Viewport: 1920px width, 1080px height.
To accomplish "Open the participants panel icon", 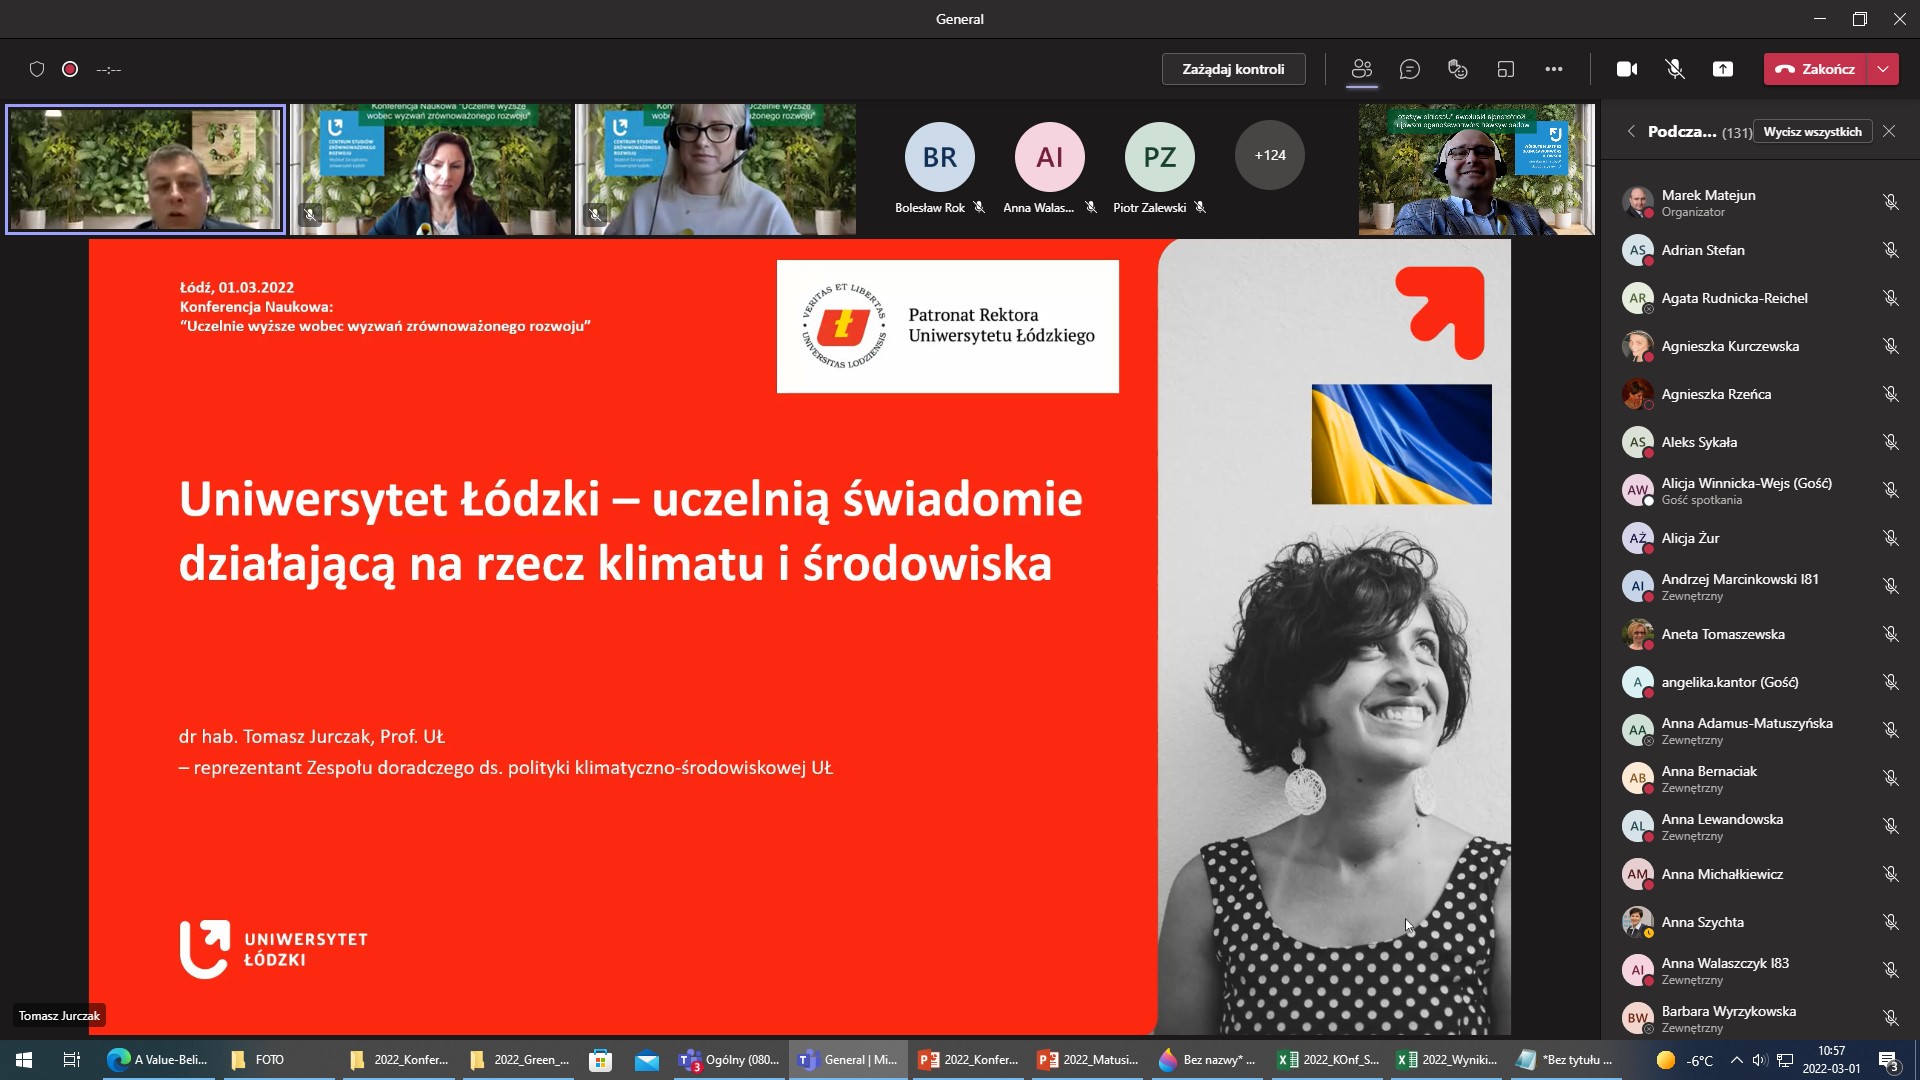I will tap(1363, 69).
